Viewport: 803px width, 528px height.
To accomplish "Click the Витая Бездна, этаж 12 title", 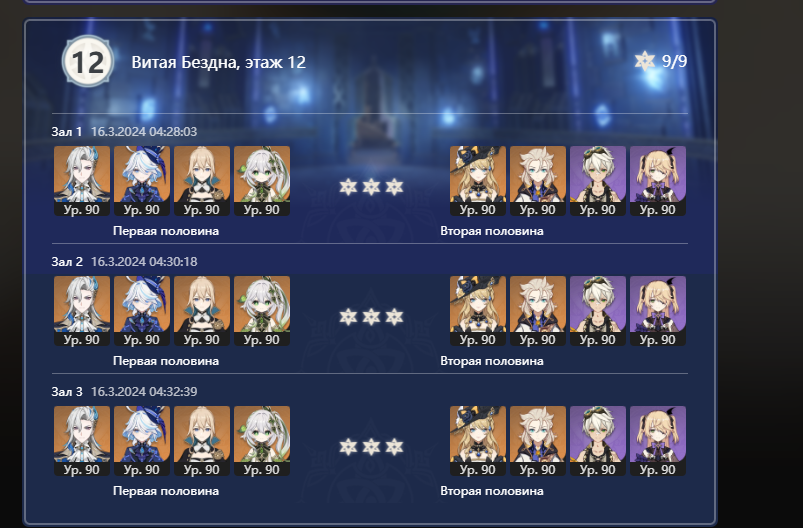I will [219, 62].
